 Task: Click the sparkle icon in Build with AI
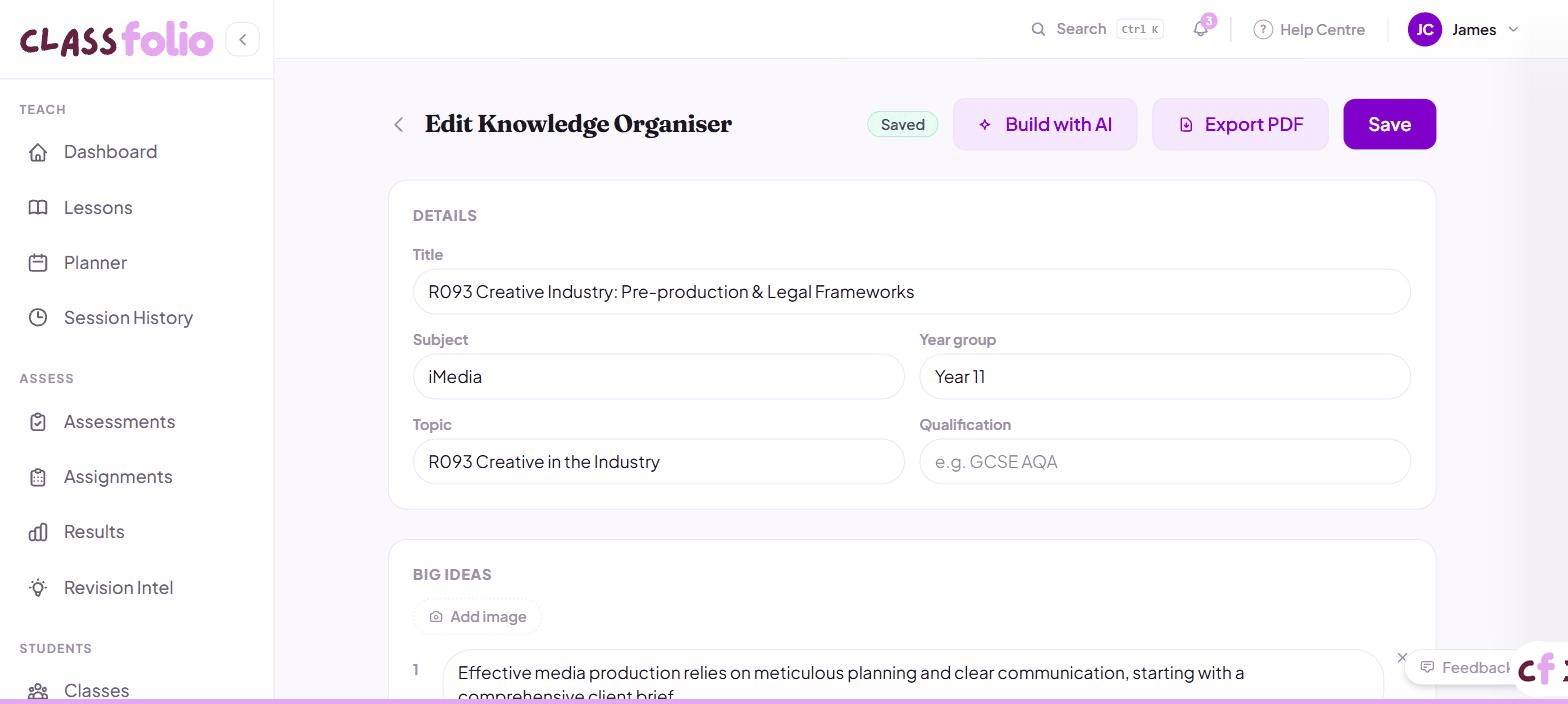985,124
